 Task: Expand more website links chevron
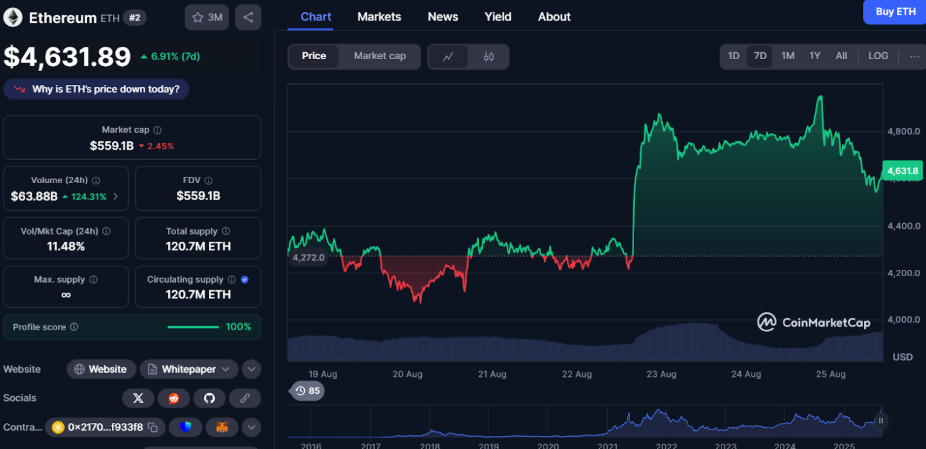tap(251, 369)
